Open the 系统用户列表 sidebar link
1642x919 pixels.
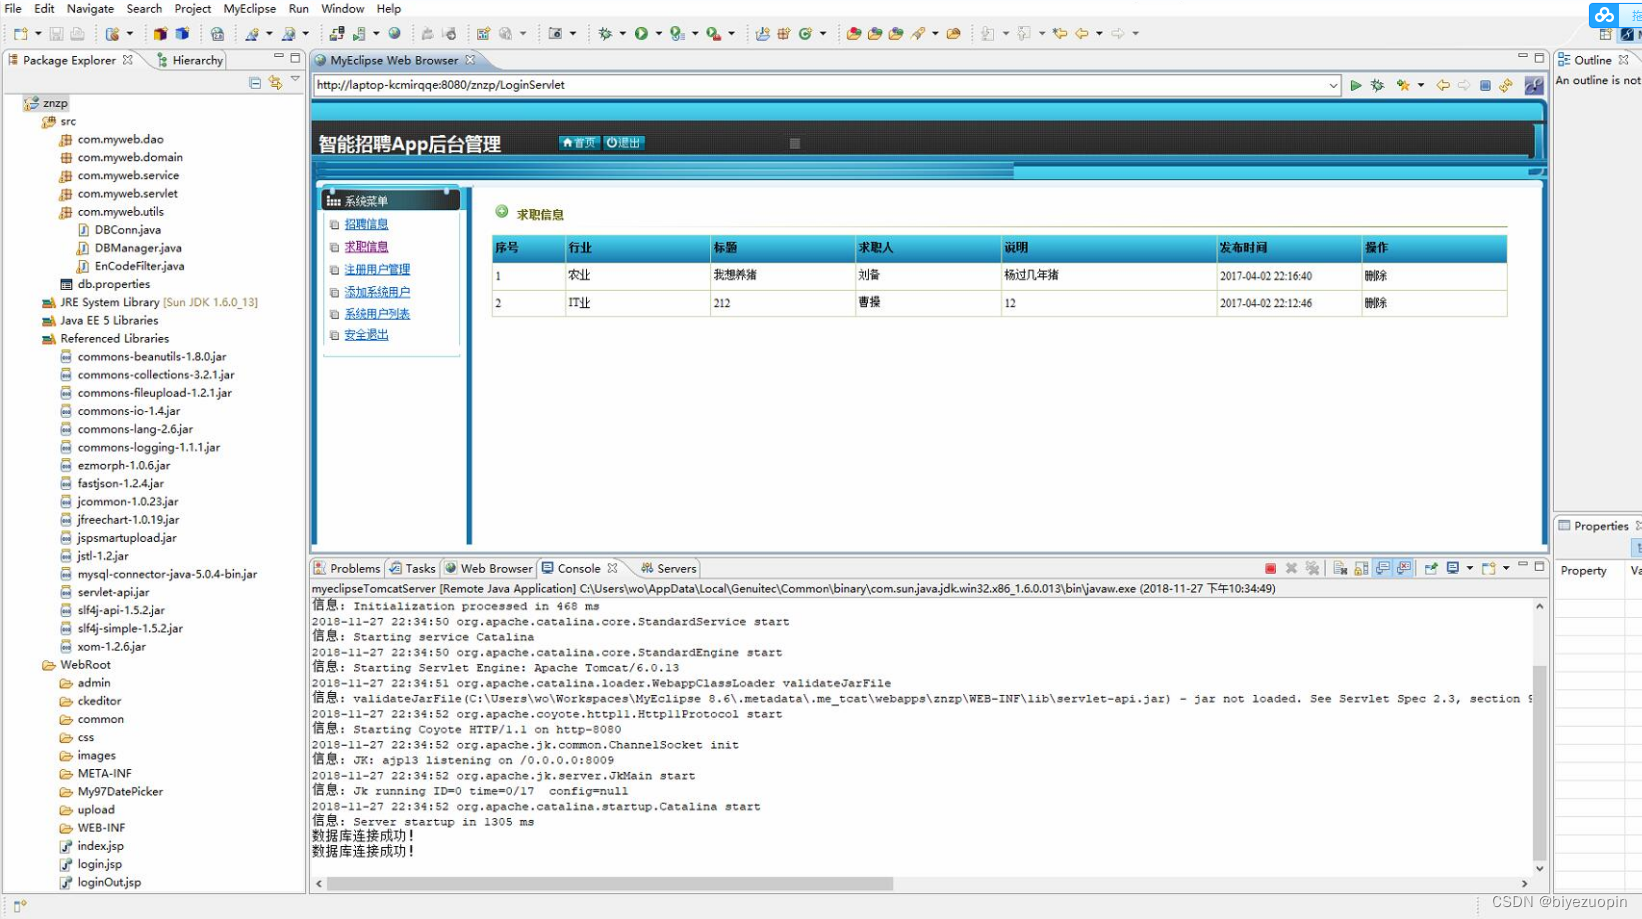tap(377, 313)
